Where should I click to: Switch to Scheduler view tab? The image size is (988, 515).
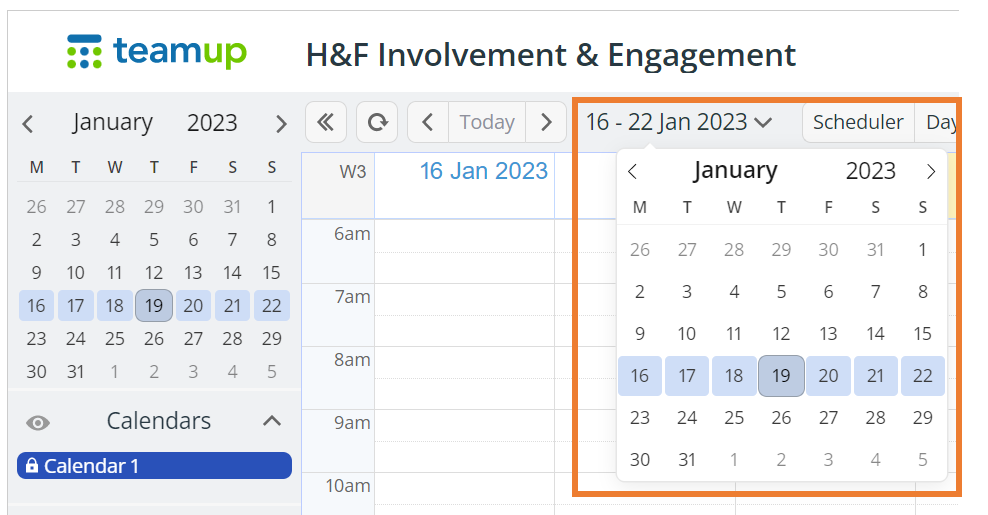pyautogui.click(x=858, y=122)
